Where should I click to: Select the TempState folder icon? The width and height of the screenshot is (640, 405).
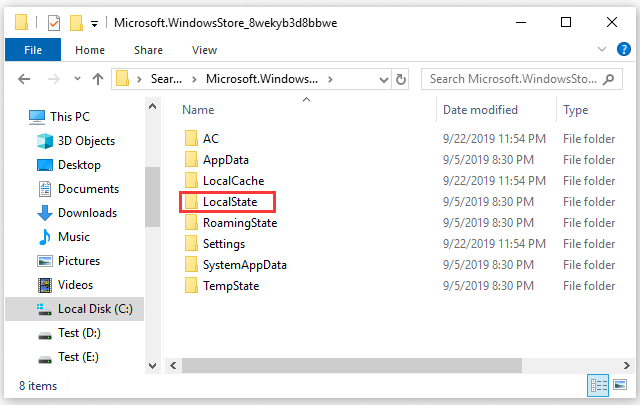pyautogui.click(x=191, y=286)
